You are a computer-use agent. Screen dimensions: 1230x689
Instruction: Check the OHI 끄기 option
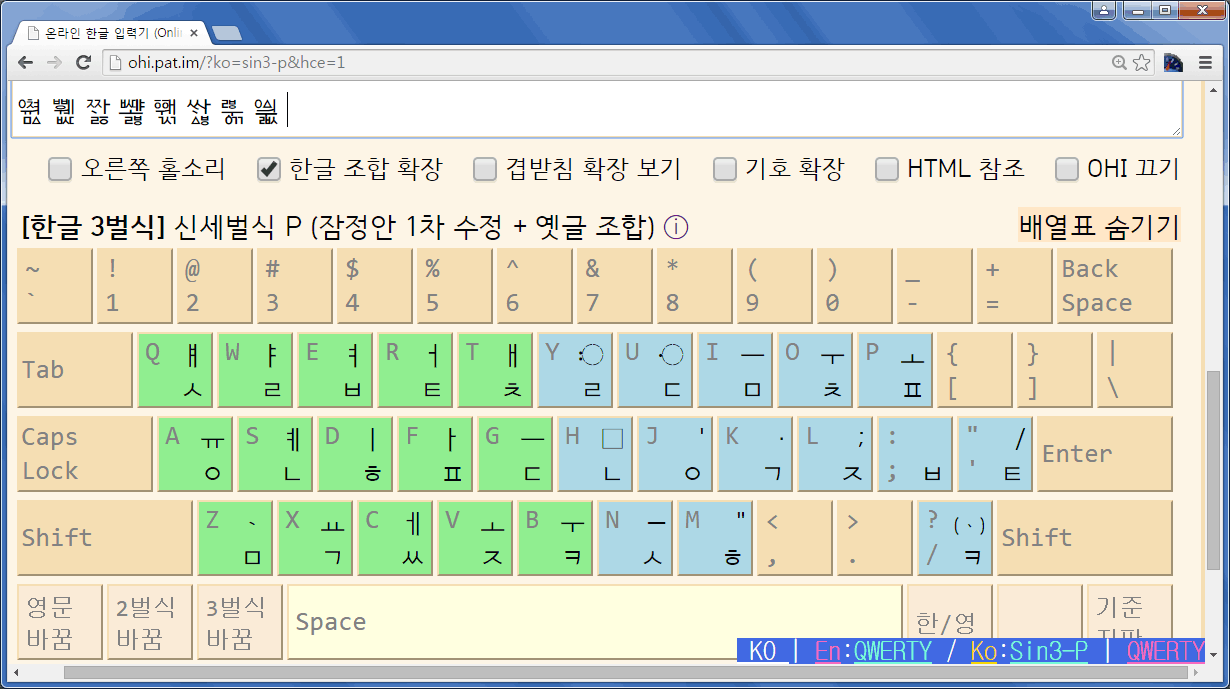click(1068, 169)
